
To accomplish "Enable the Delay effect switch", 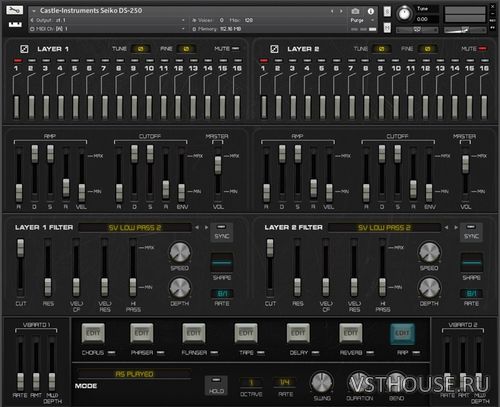I will (x=315, y=353).
